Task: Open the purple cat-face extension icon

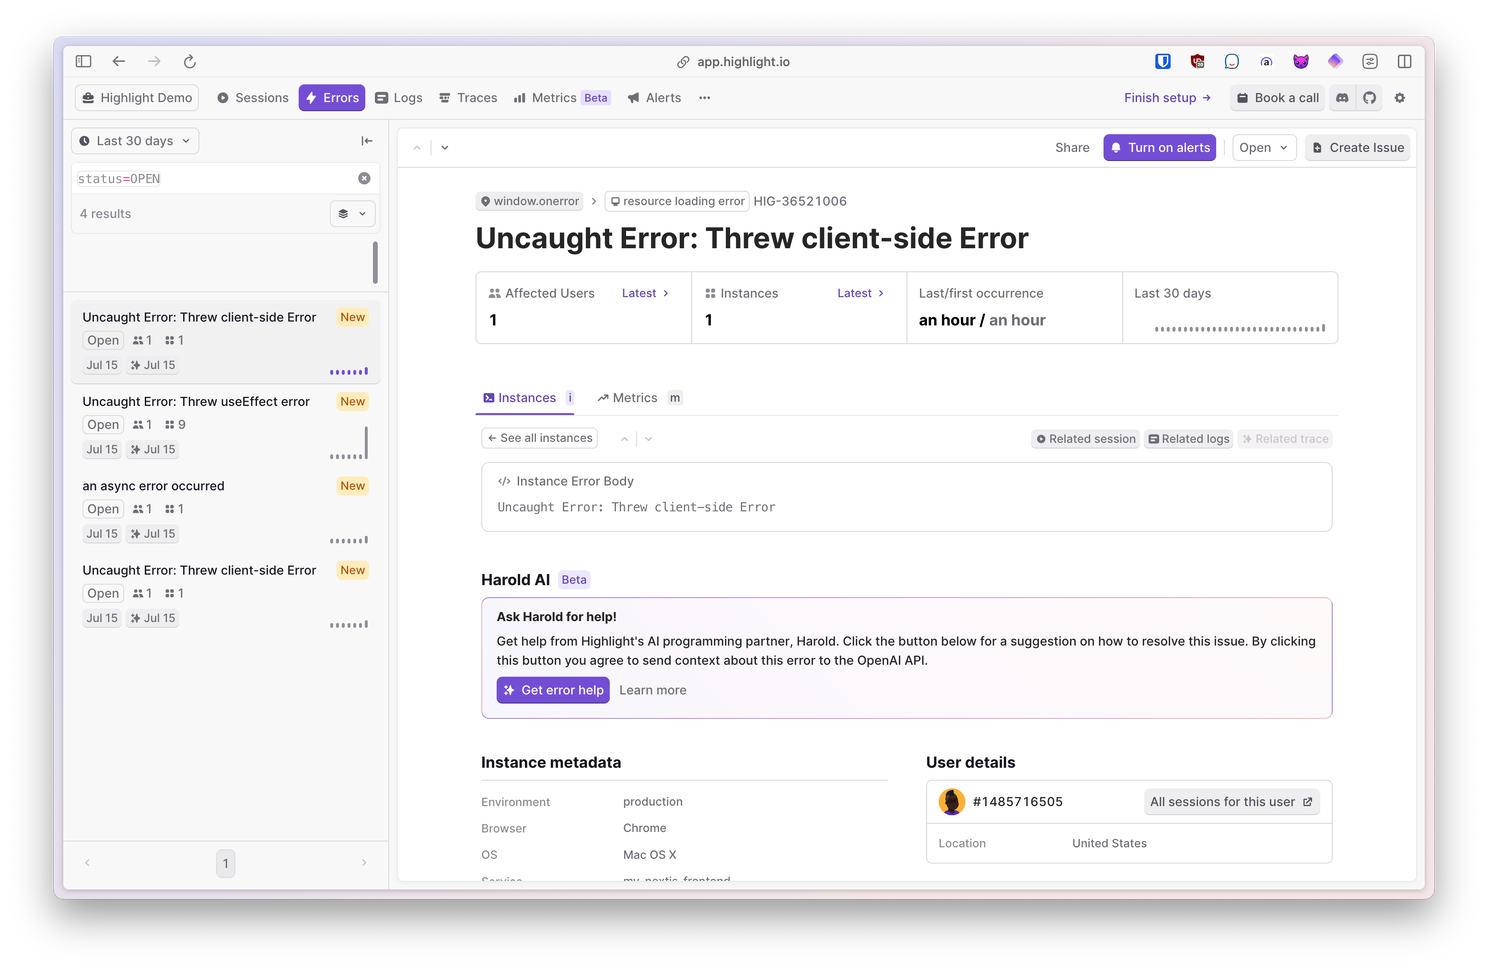Action: point(1301,61)
